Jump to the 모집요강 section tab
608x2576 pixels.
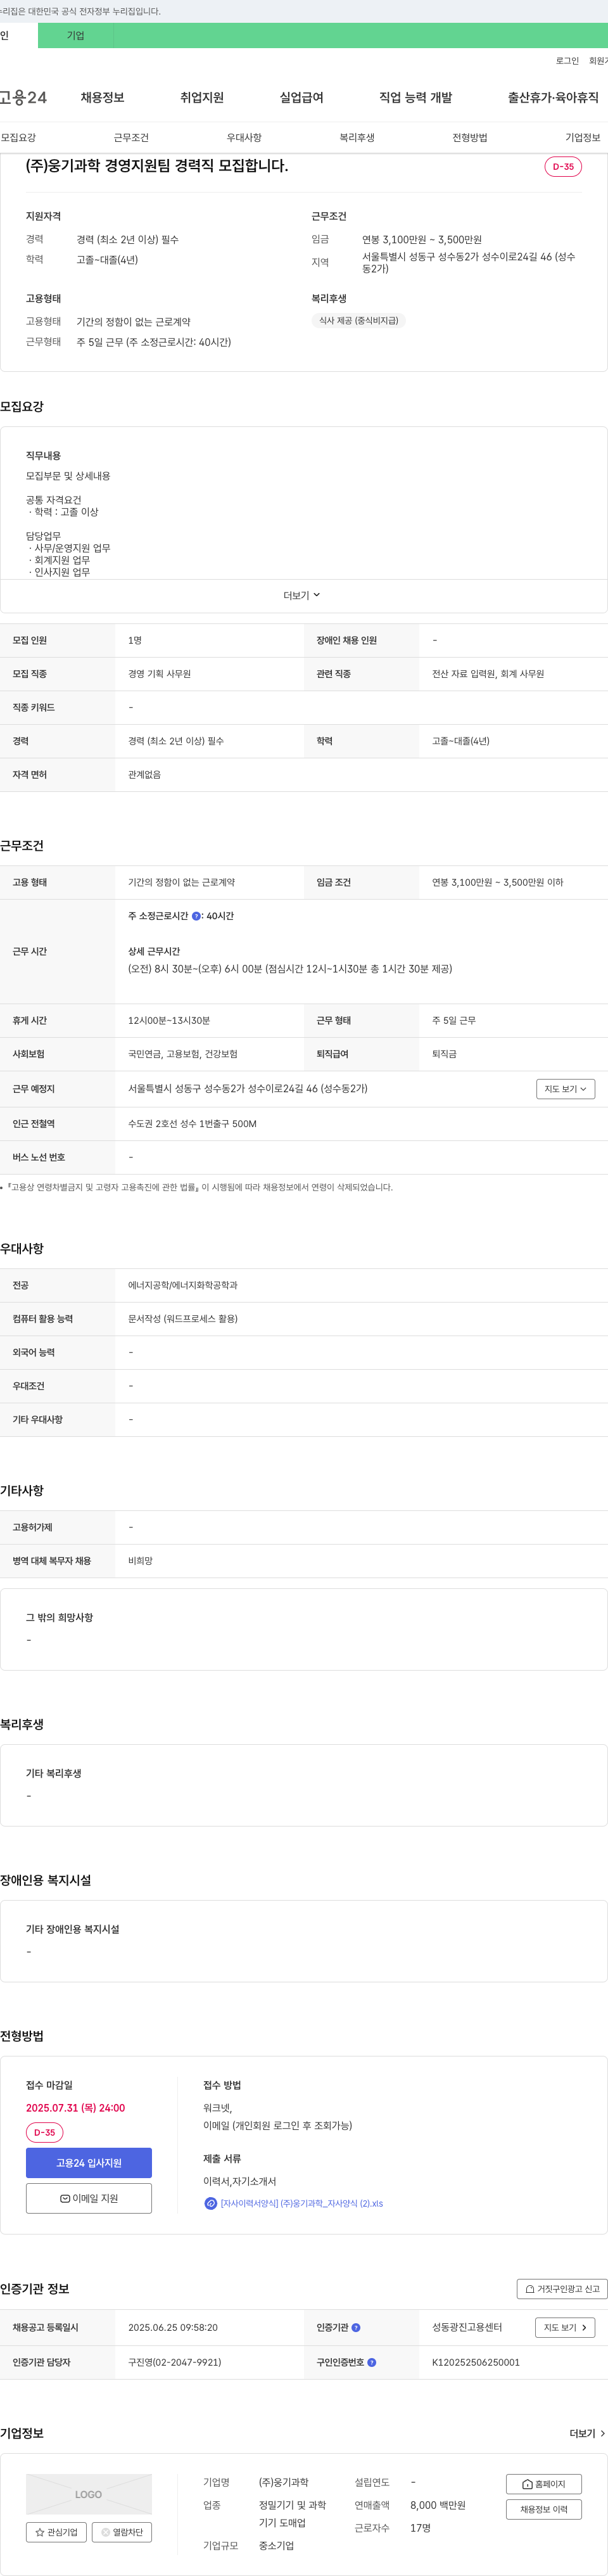click(18, 137)
